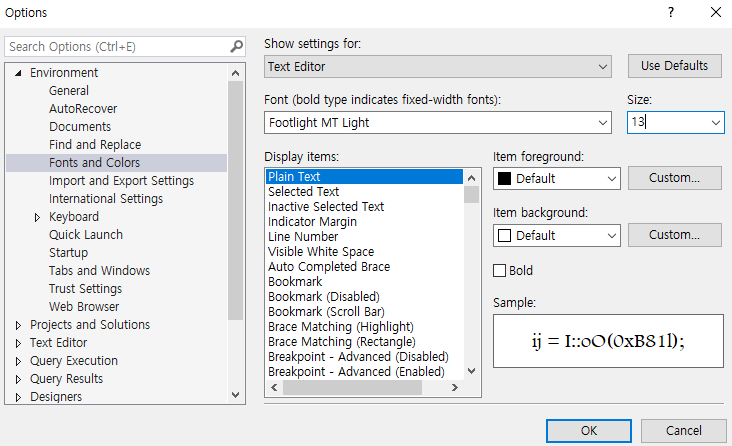Select Auto Completed Brace display item
The image size is (732, 446).
329,267
